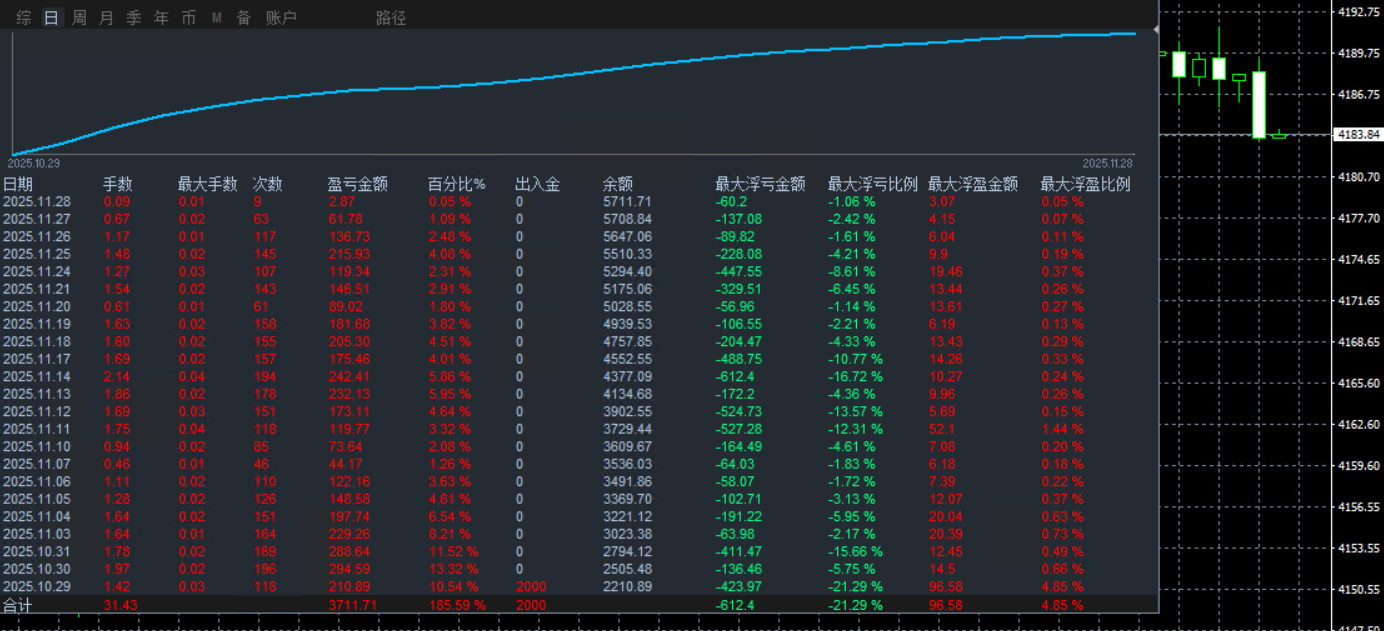The width and height of the screenshot is (1384, 631).
Task: Select the 2025.11.03 date cell
Action: [x=37, y=533]
